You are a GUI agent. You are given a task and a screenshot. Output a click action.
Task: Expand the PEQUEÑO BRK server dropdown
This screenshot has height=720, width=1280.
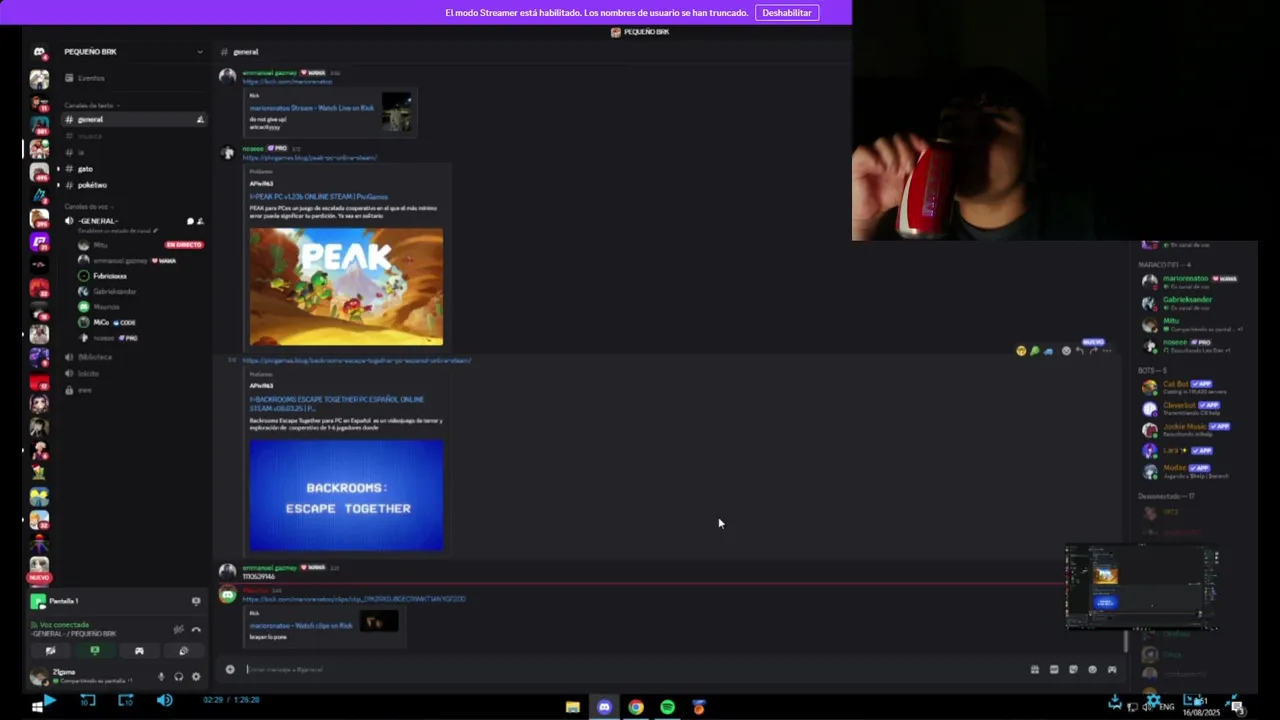coord(199,52)
